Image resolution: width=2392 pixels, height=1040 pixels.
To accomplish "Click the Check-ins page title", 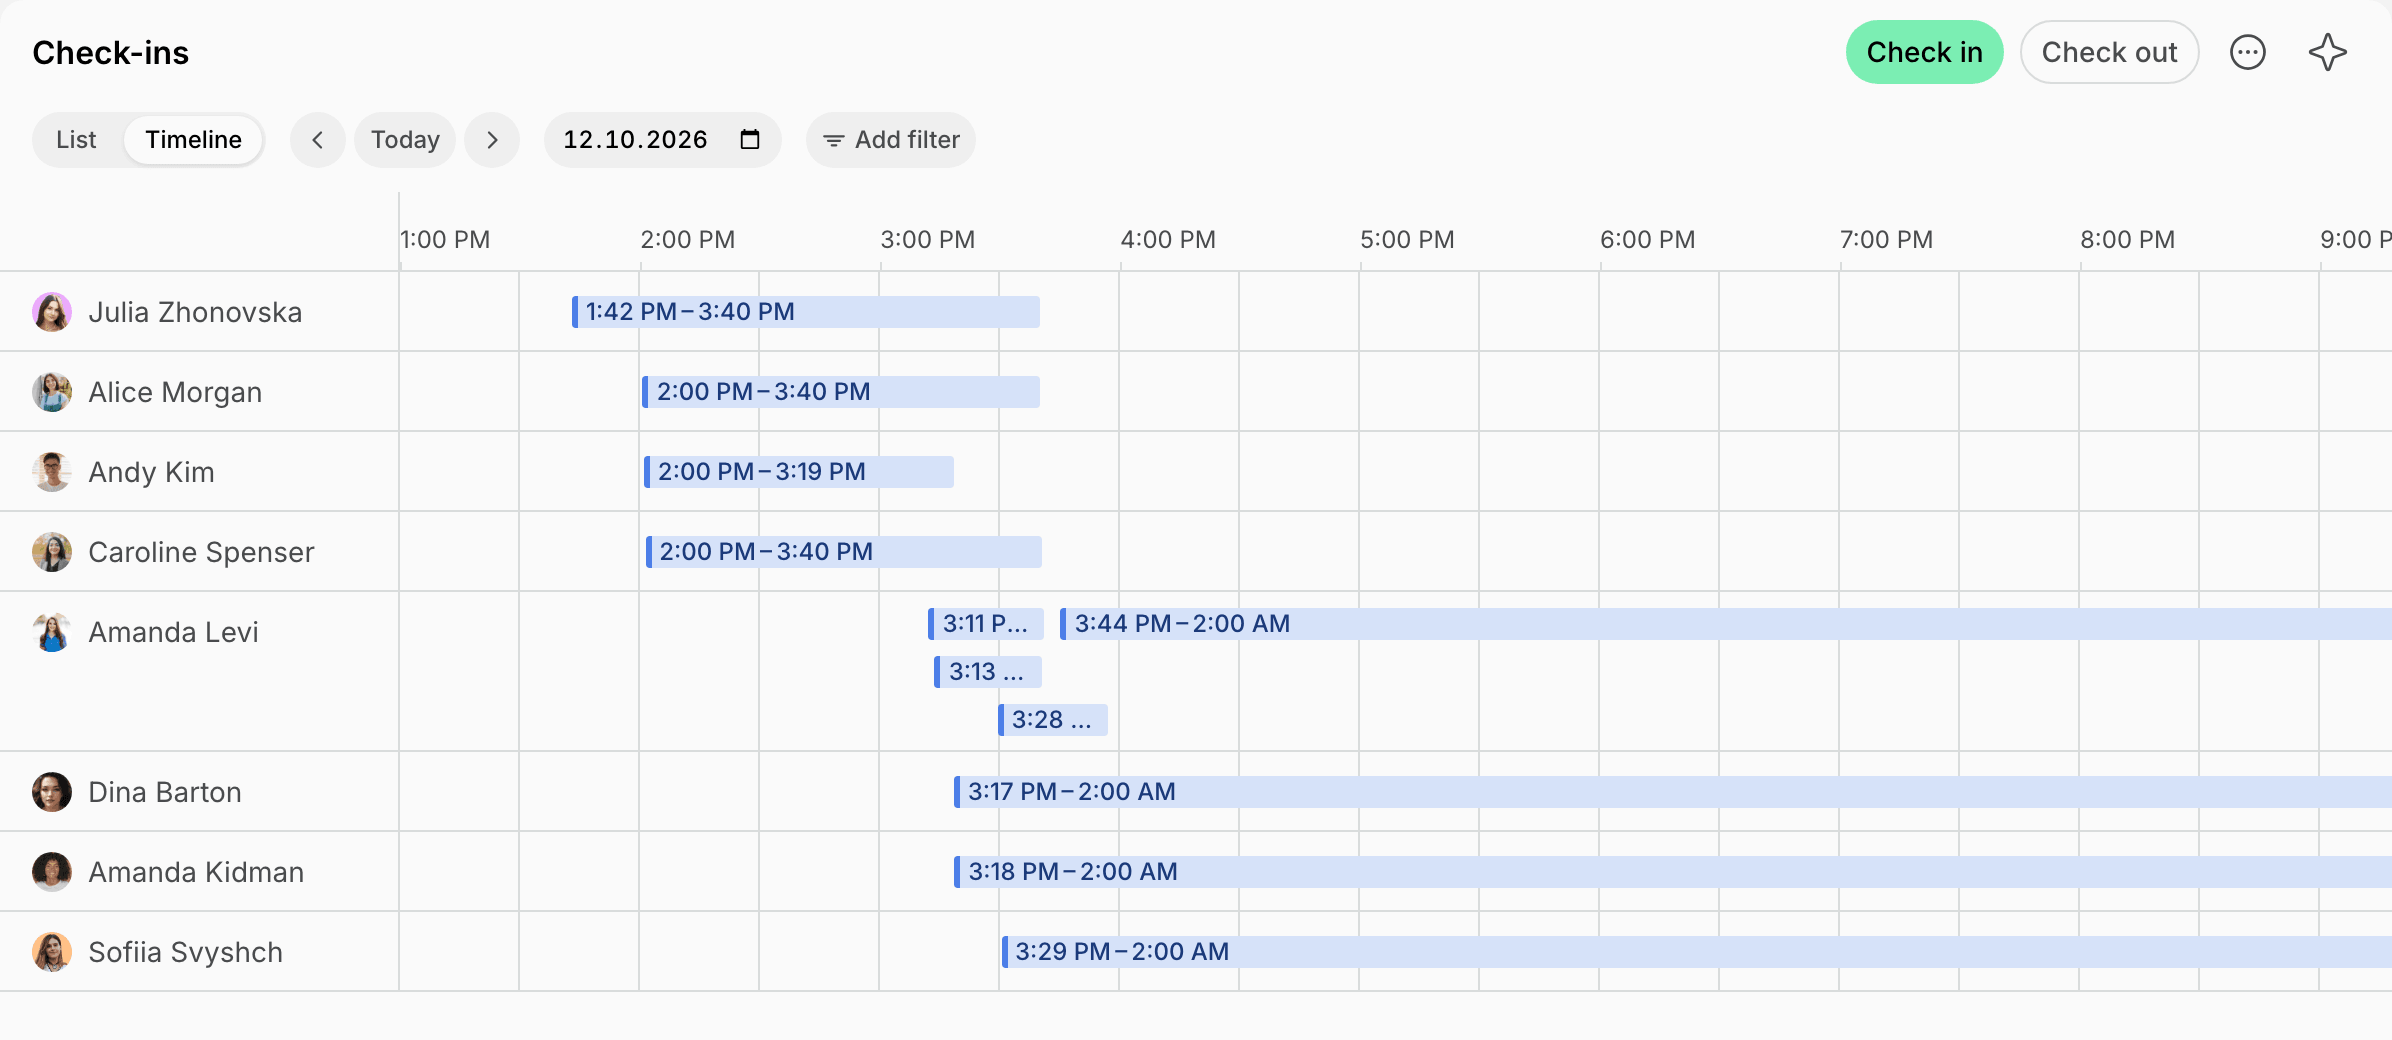I will (110, 52).
